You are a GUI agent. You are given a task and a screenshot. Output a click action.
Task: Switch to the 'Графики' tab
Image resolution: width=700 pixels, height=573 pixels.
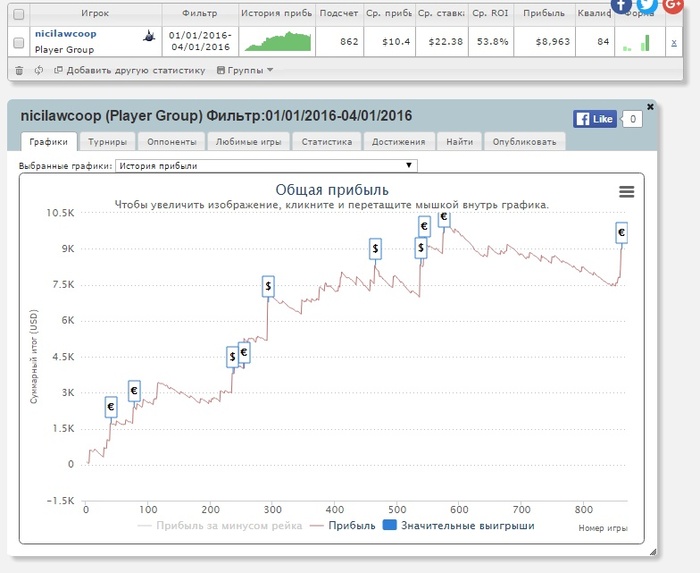tap(49, 142)
